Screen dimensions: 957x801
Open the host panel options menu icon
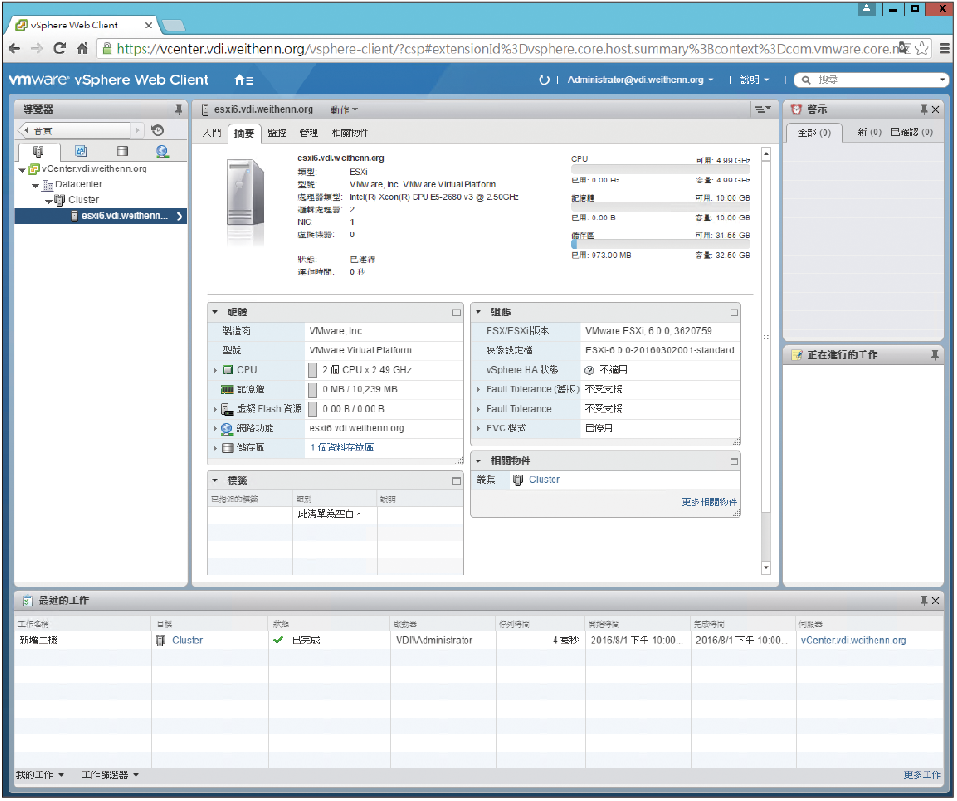[x=762, y=109]
